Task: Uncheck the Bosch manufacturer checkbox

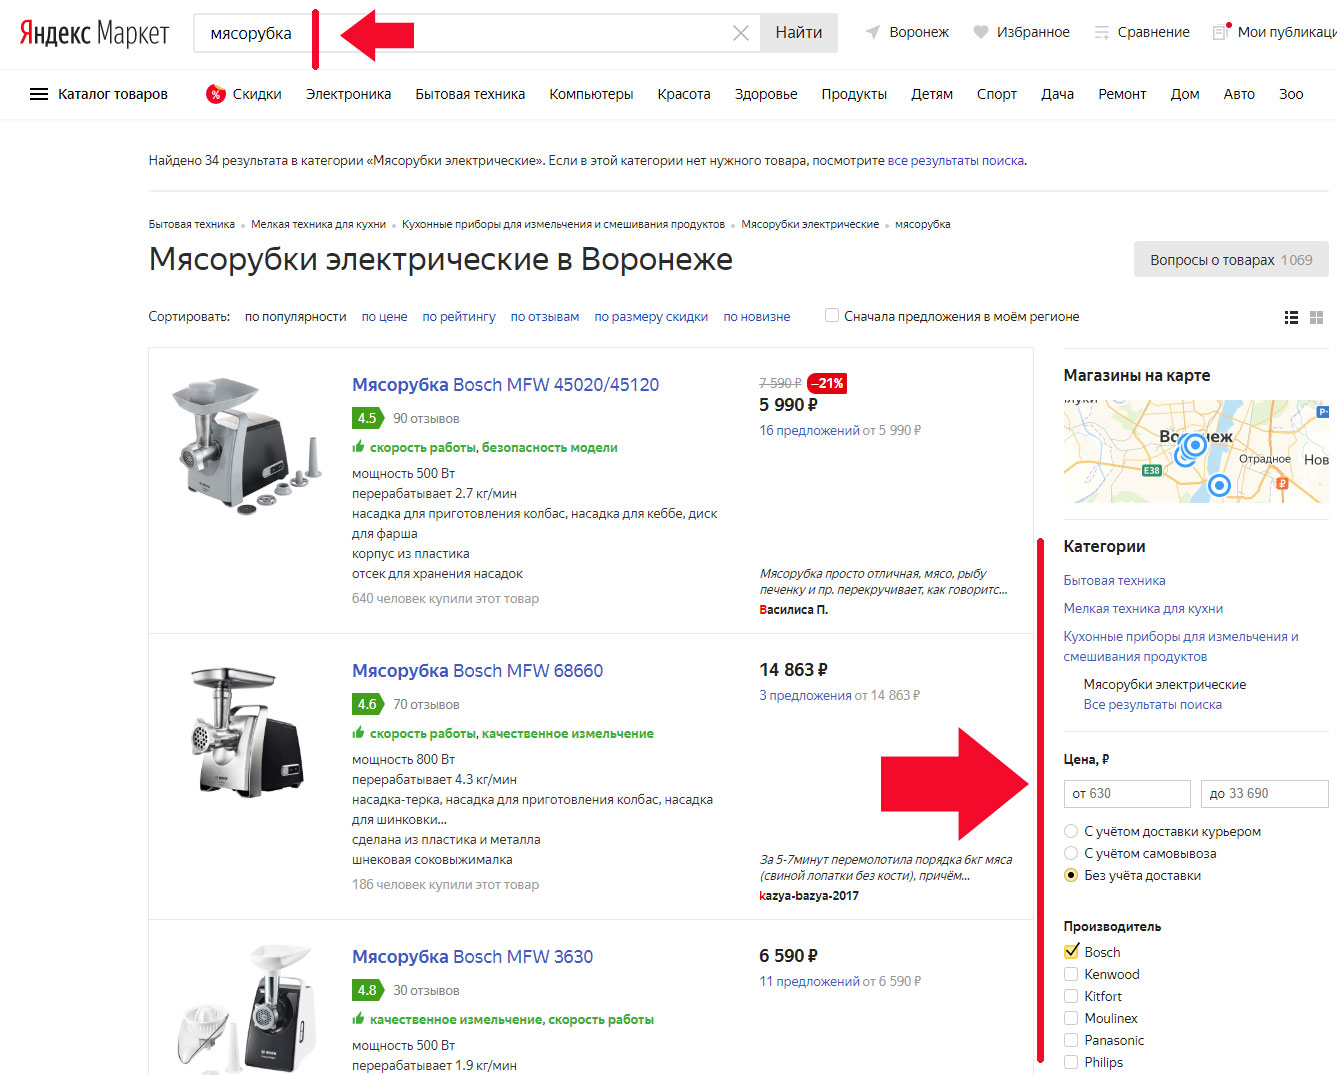Action: pos(1071,952)
